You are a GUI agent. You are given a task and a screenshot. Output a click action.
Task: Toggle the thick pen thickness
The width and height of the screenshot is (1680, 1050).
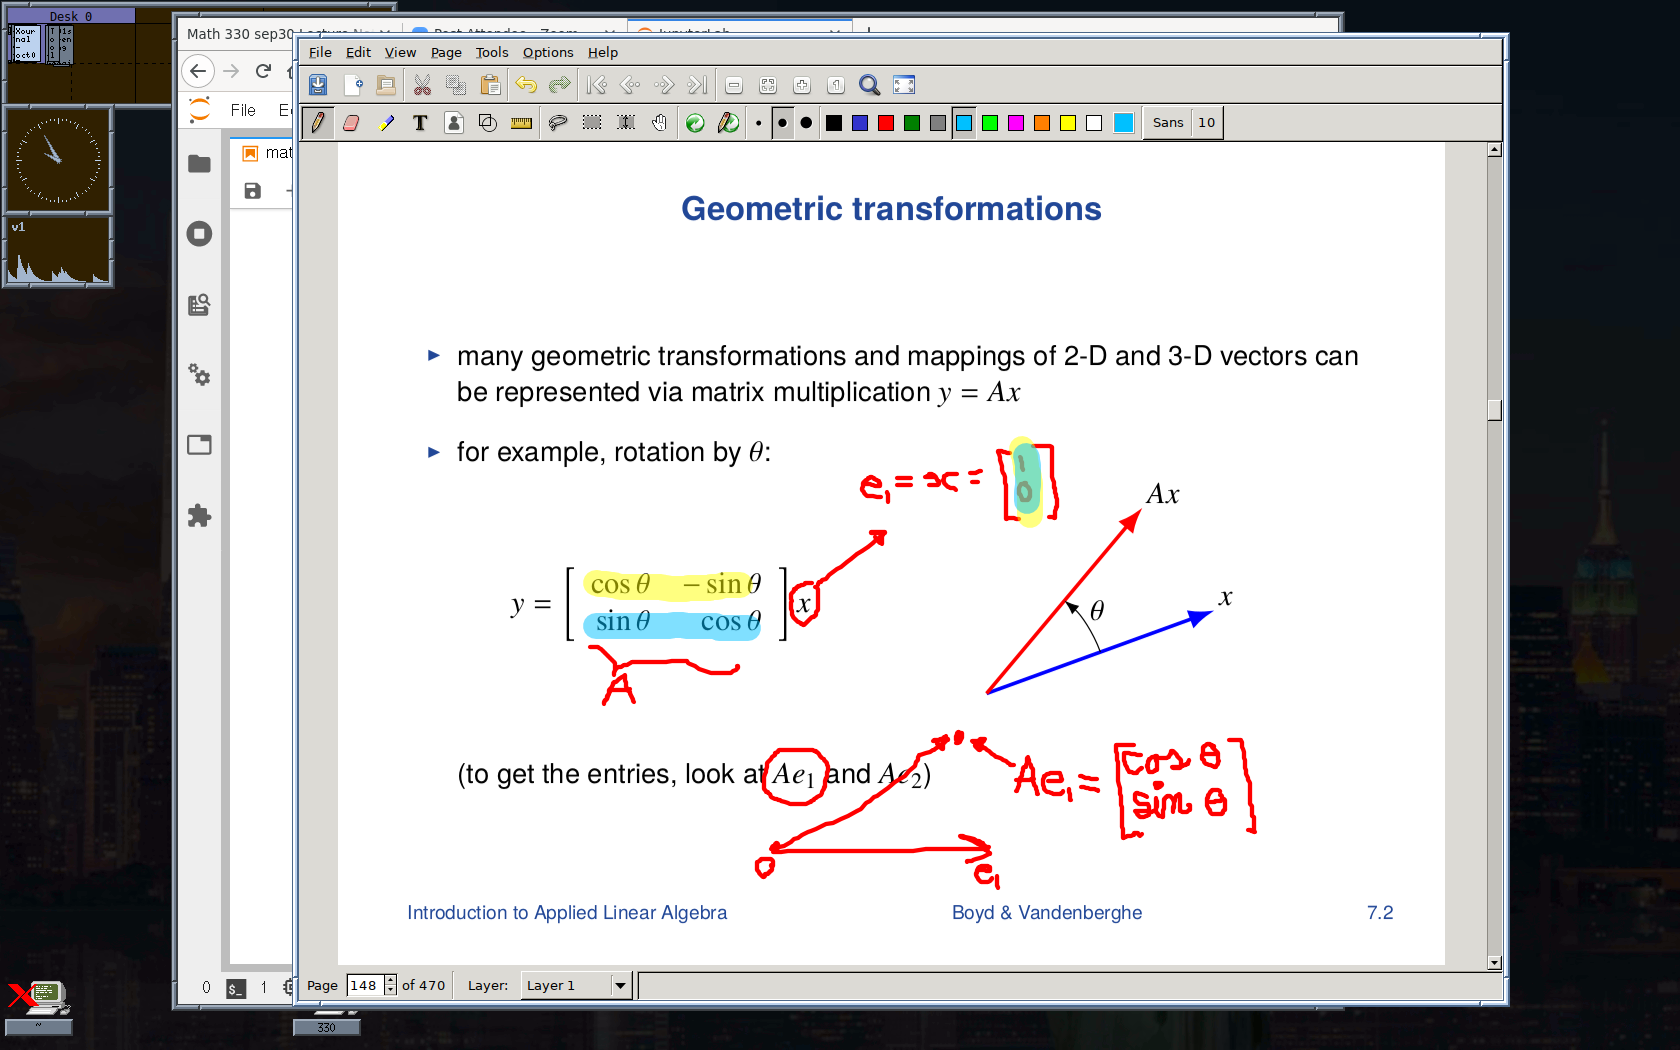pos(806,123)
